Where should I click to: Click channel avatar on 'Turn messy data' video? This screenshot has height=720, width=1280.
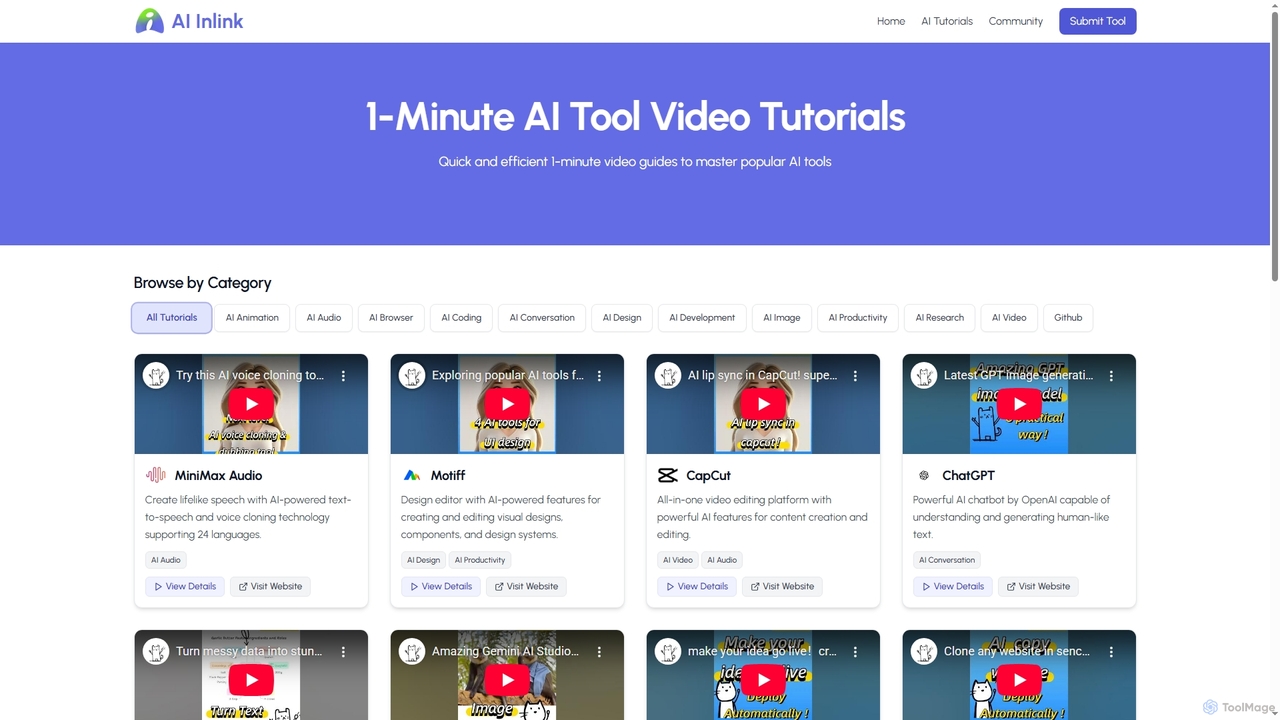click(x=156, y=652)
